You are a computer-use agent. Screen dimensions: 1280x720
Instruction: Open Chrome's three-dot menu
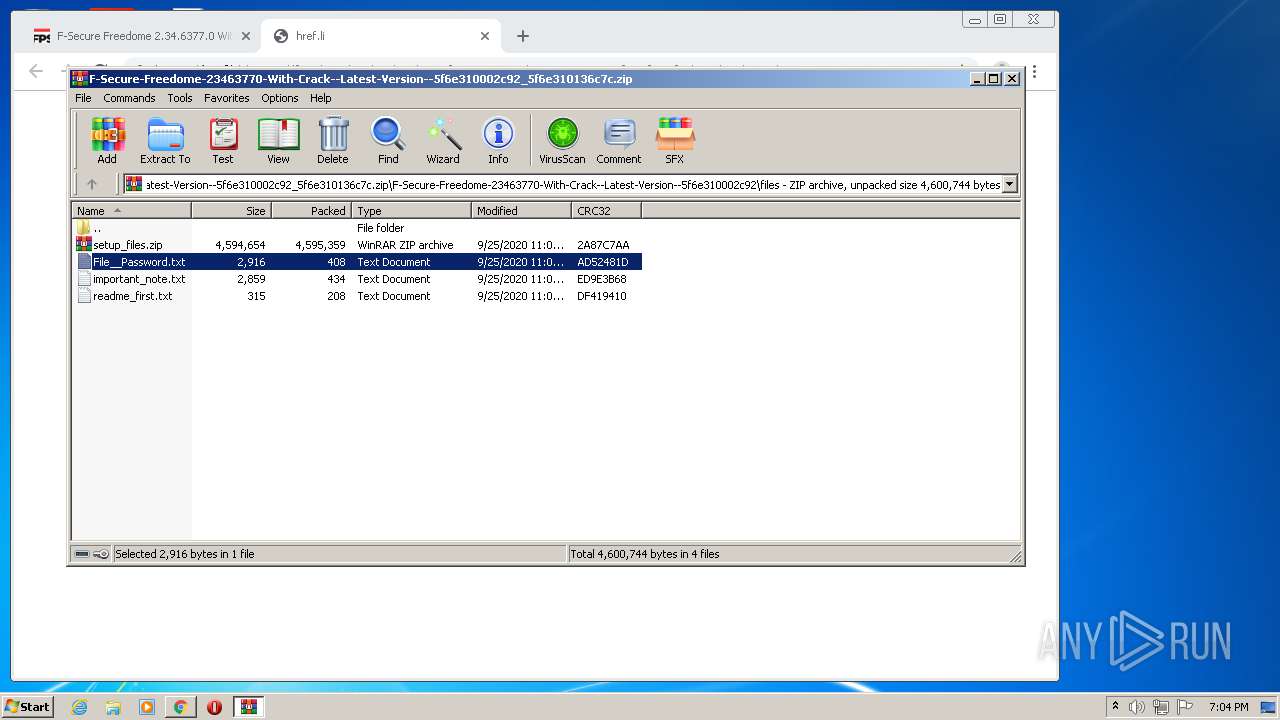[x=1035, y=72]
